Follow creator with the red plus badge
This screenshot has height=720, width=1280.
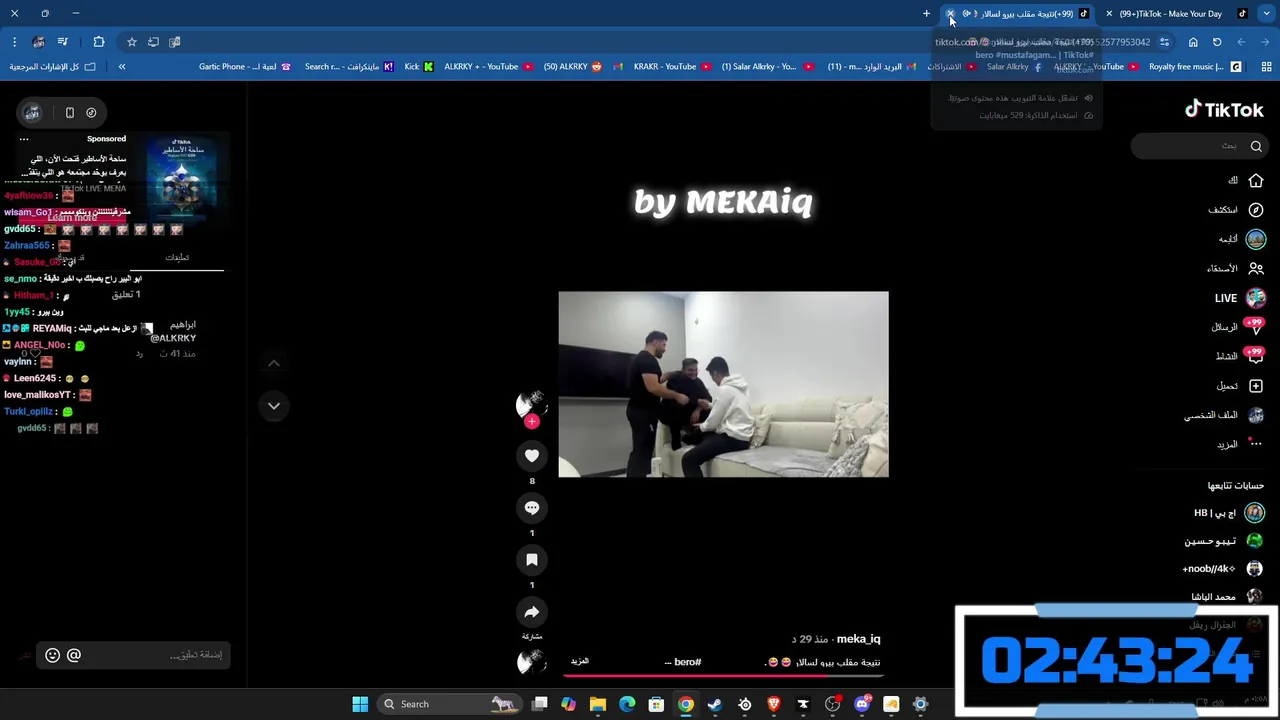tap(532, 422)
